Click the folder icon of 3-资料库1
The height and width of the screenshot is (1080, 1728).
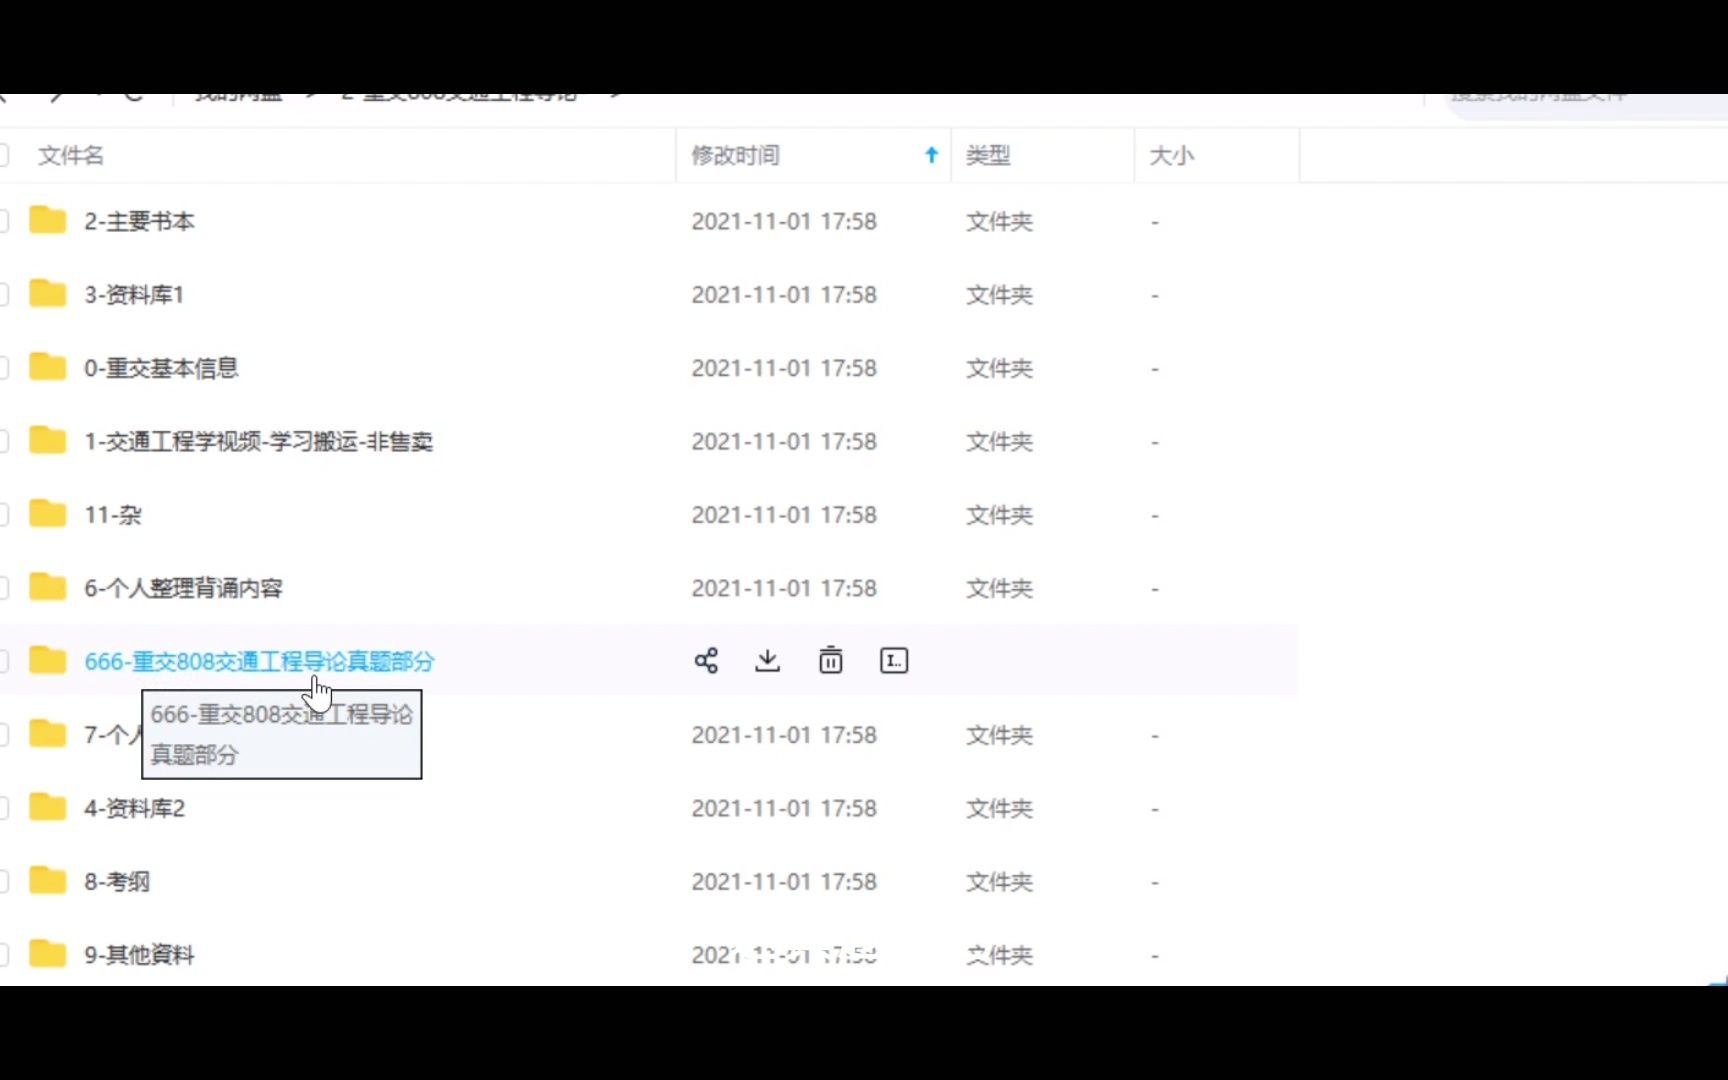[47, 294]
